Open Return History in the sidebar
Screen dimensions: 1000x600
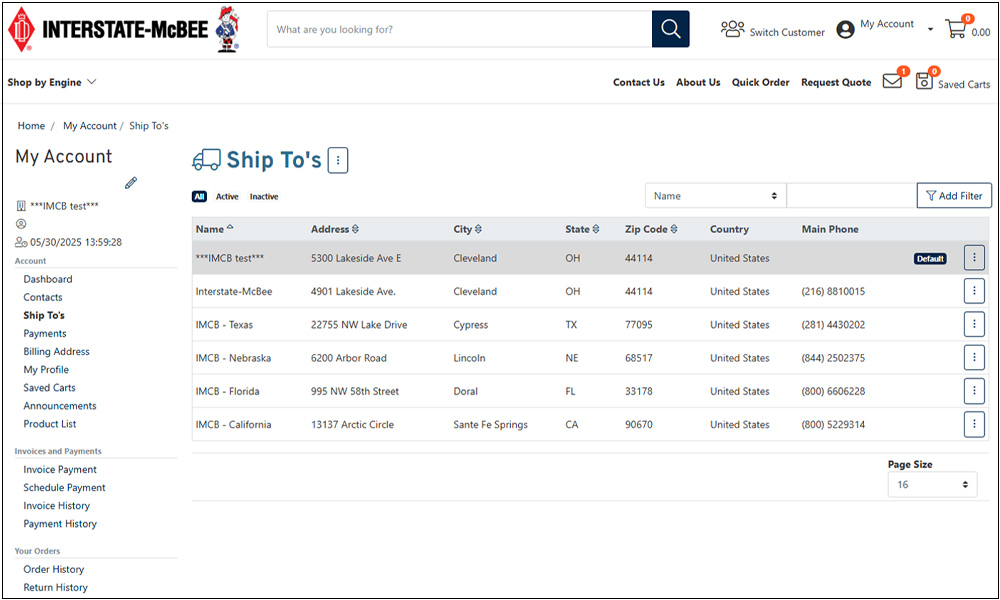pos(55,587)
